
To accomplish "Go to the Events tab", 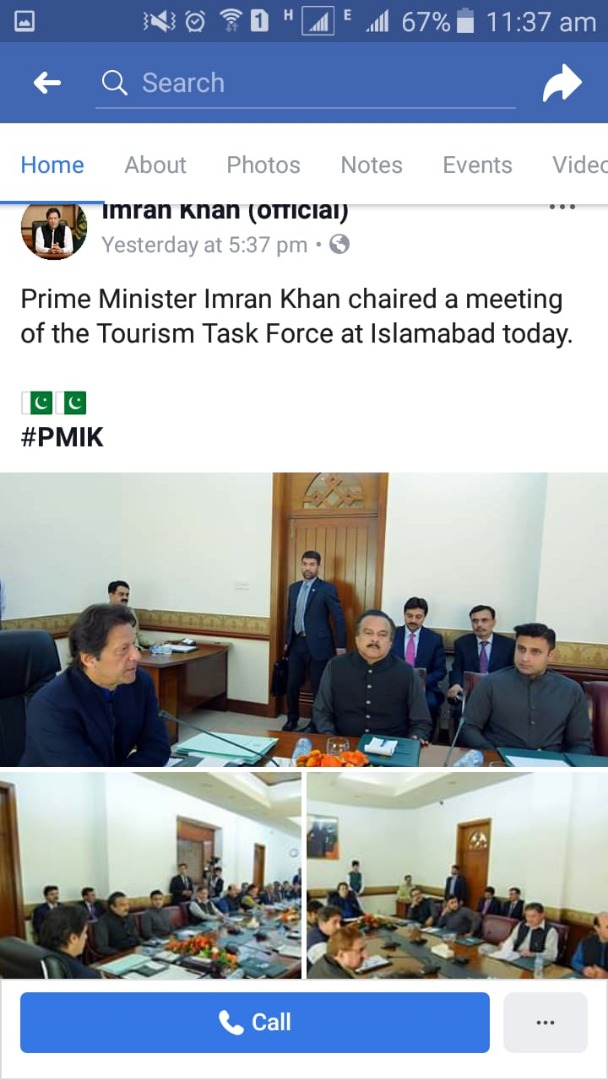I will [477, 165].
